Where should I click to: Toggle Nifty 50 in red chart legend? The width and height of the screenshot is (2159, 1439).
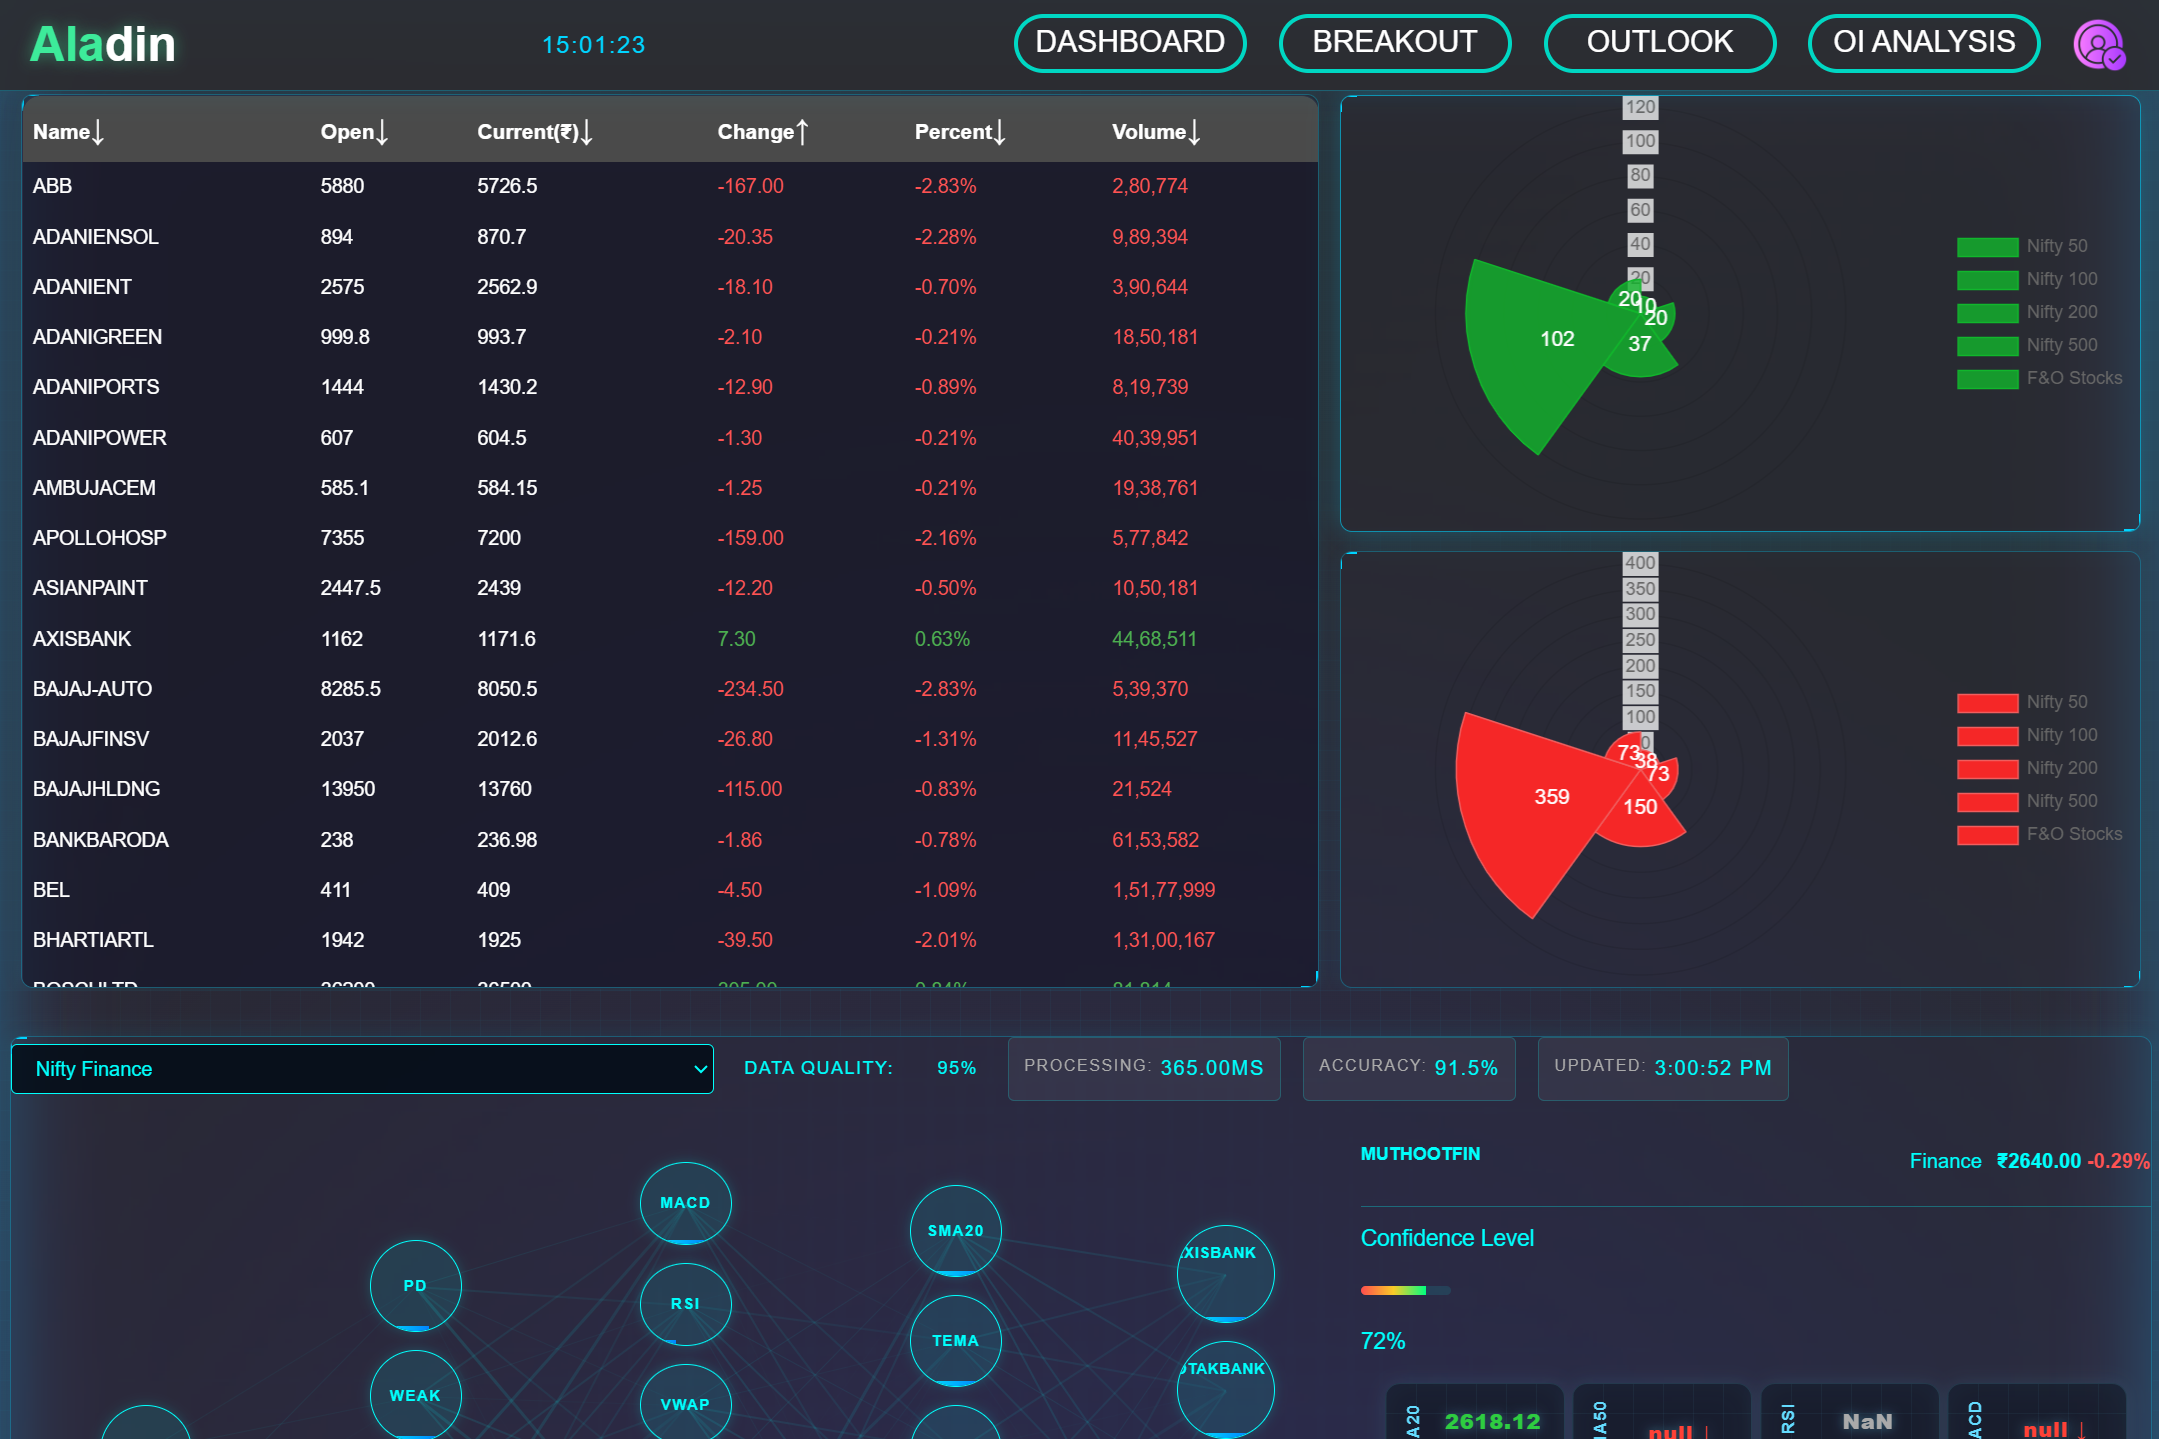[2022, 702]
